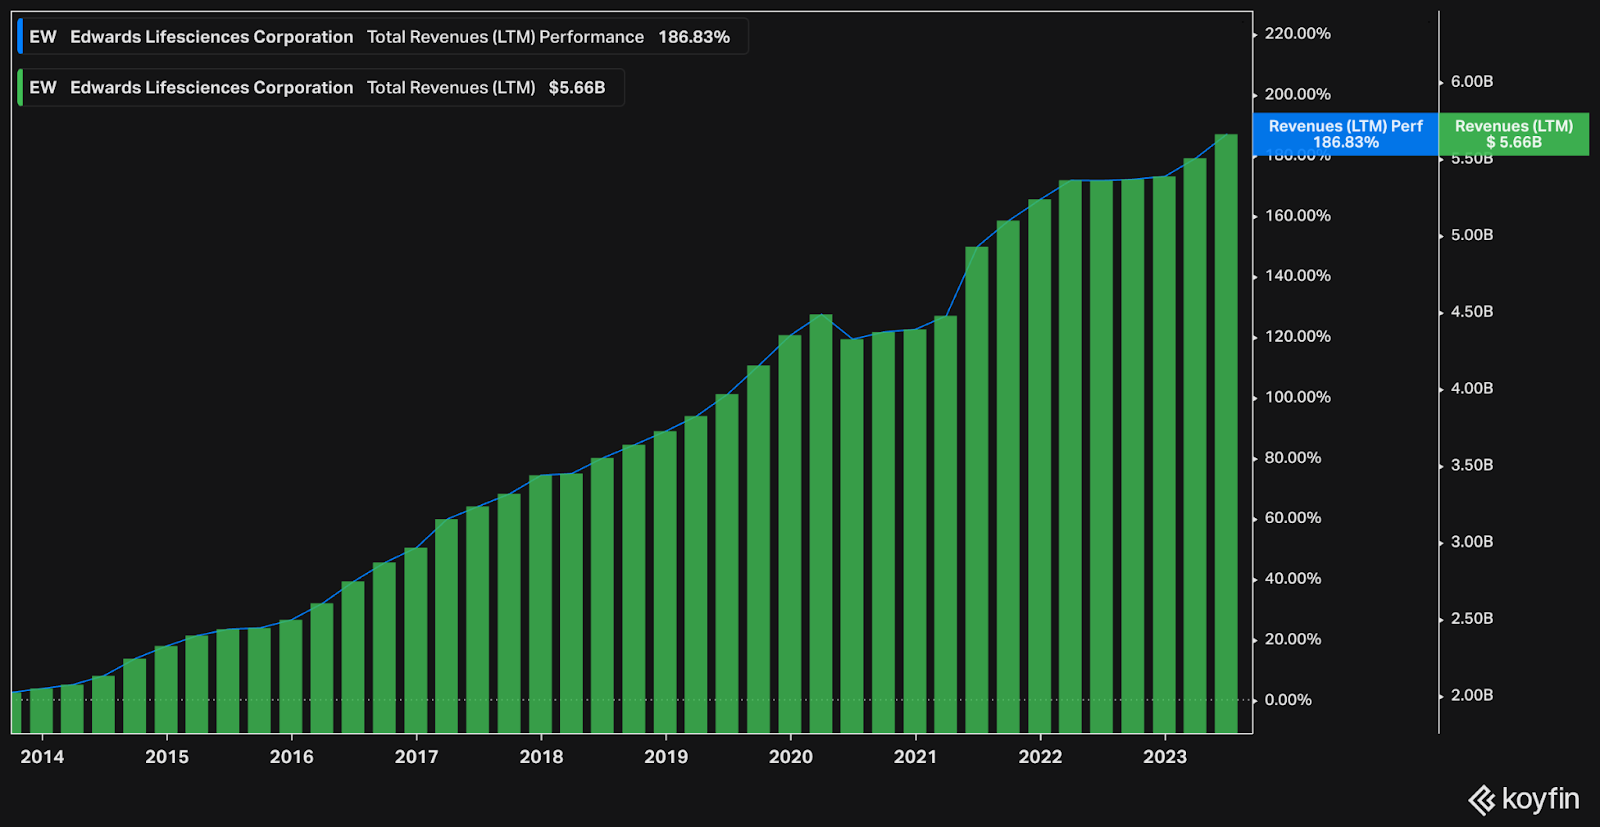Screen dimensions: 1600x827
Task: Click the 2015 x-axis label
Action: point(167,757)
